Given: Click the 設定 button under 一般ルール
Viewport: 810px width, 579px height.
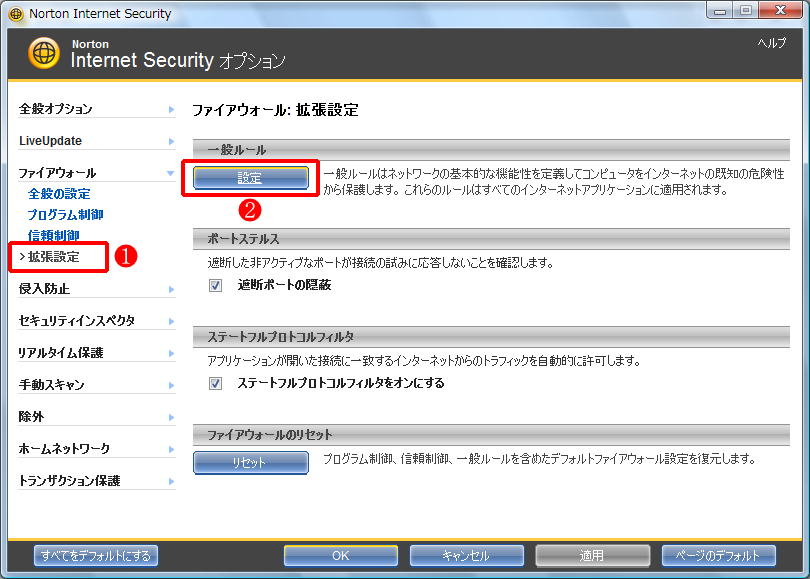Looking at the screenshot, I should tap(250, 178).
